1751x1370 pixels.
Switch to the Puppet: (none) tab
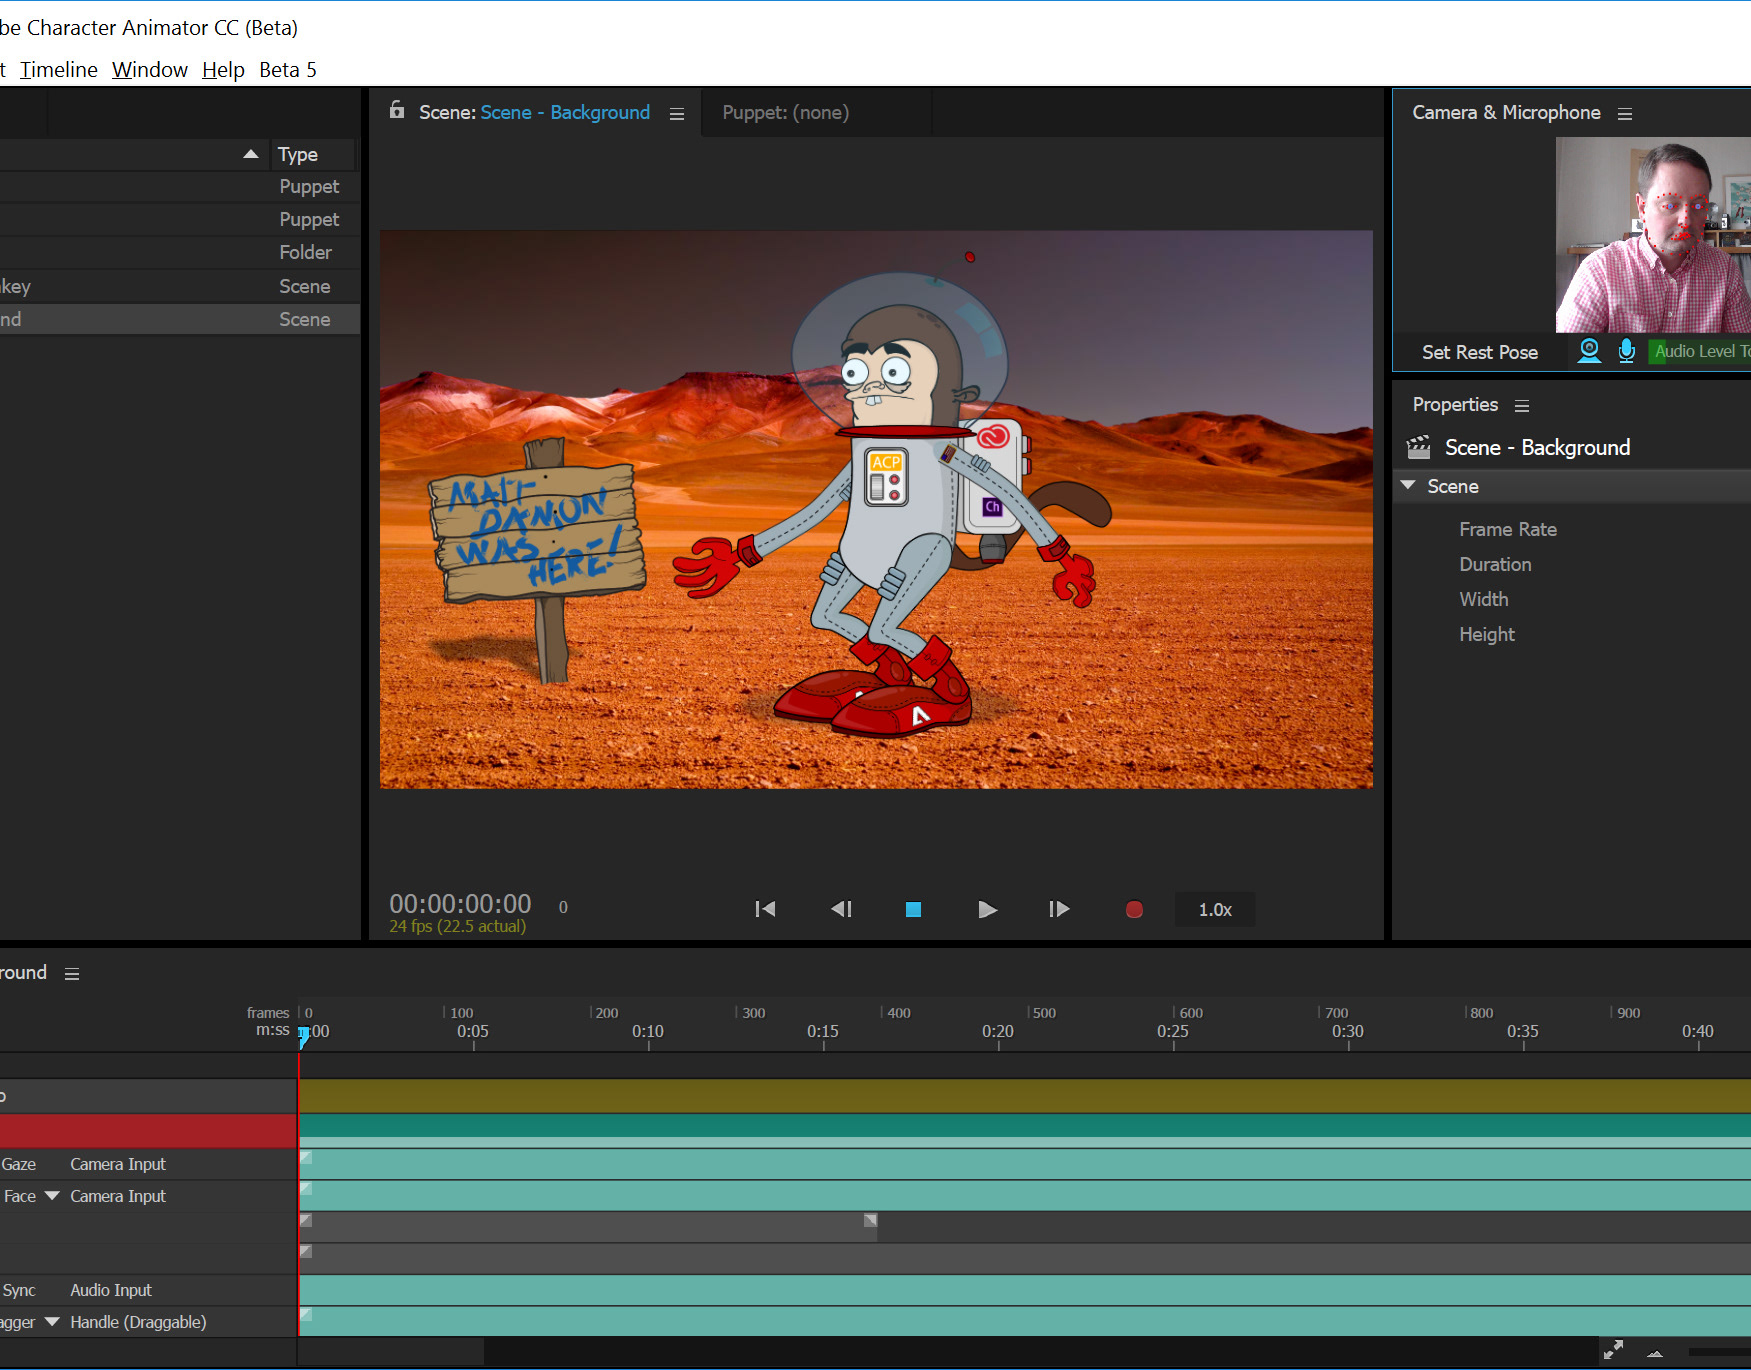786,113
